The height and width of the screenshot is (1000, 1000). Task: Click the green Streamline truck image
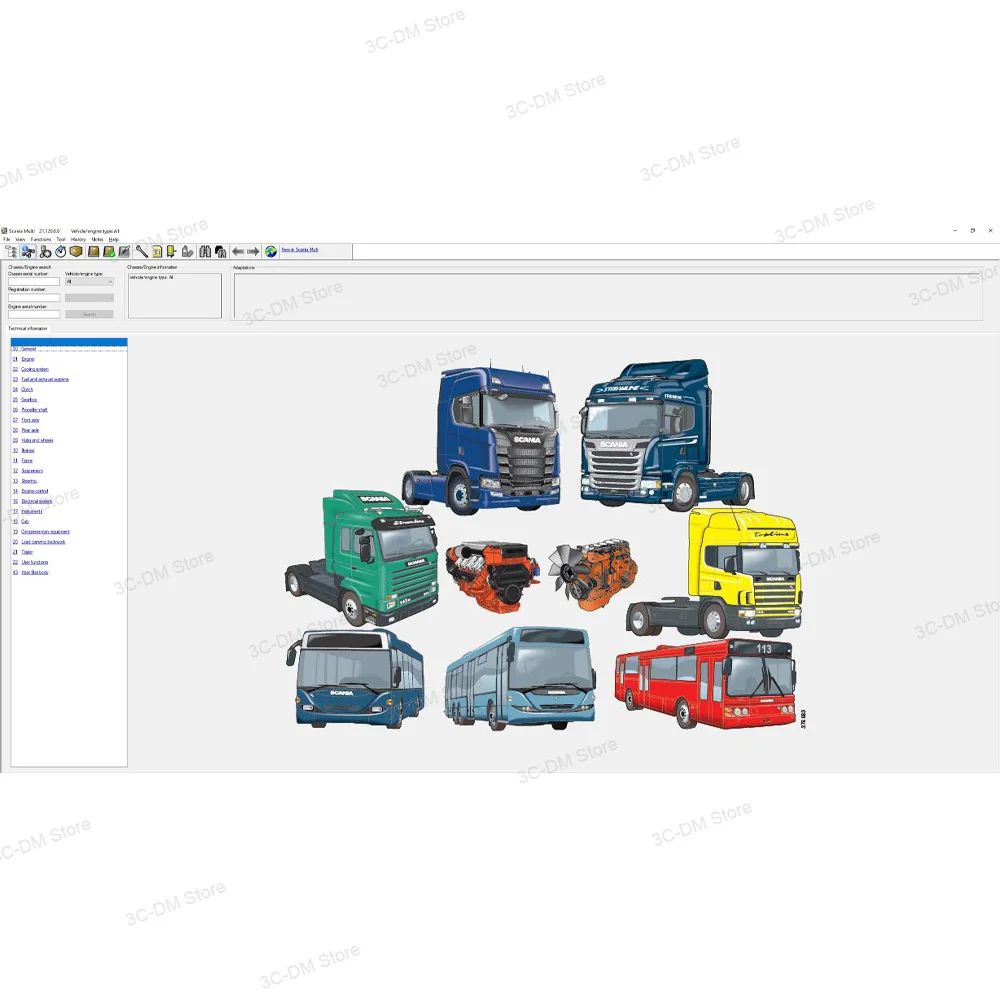click(362, 557)
